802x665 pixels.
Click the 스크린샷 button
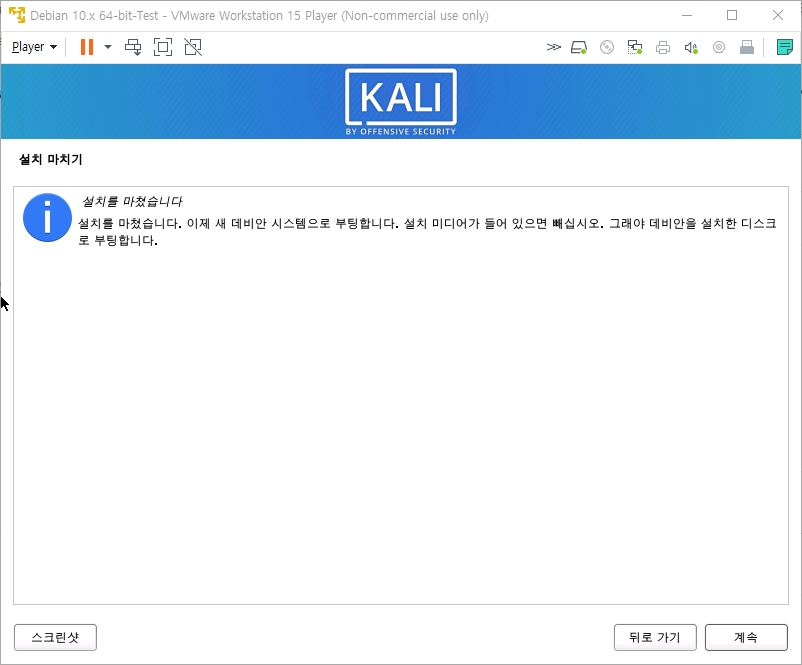(55, 637)
